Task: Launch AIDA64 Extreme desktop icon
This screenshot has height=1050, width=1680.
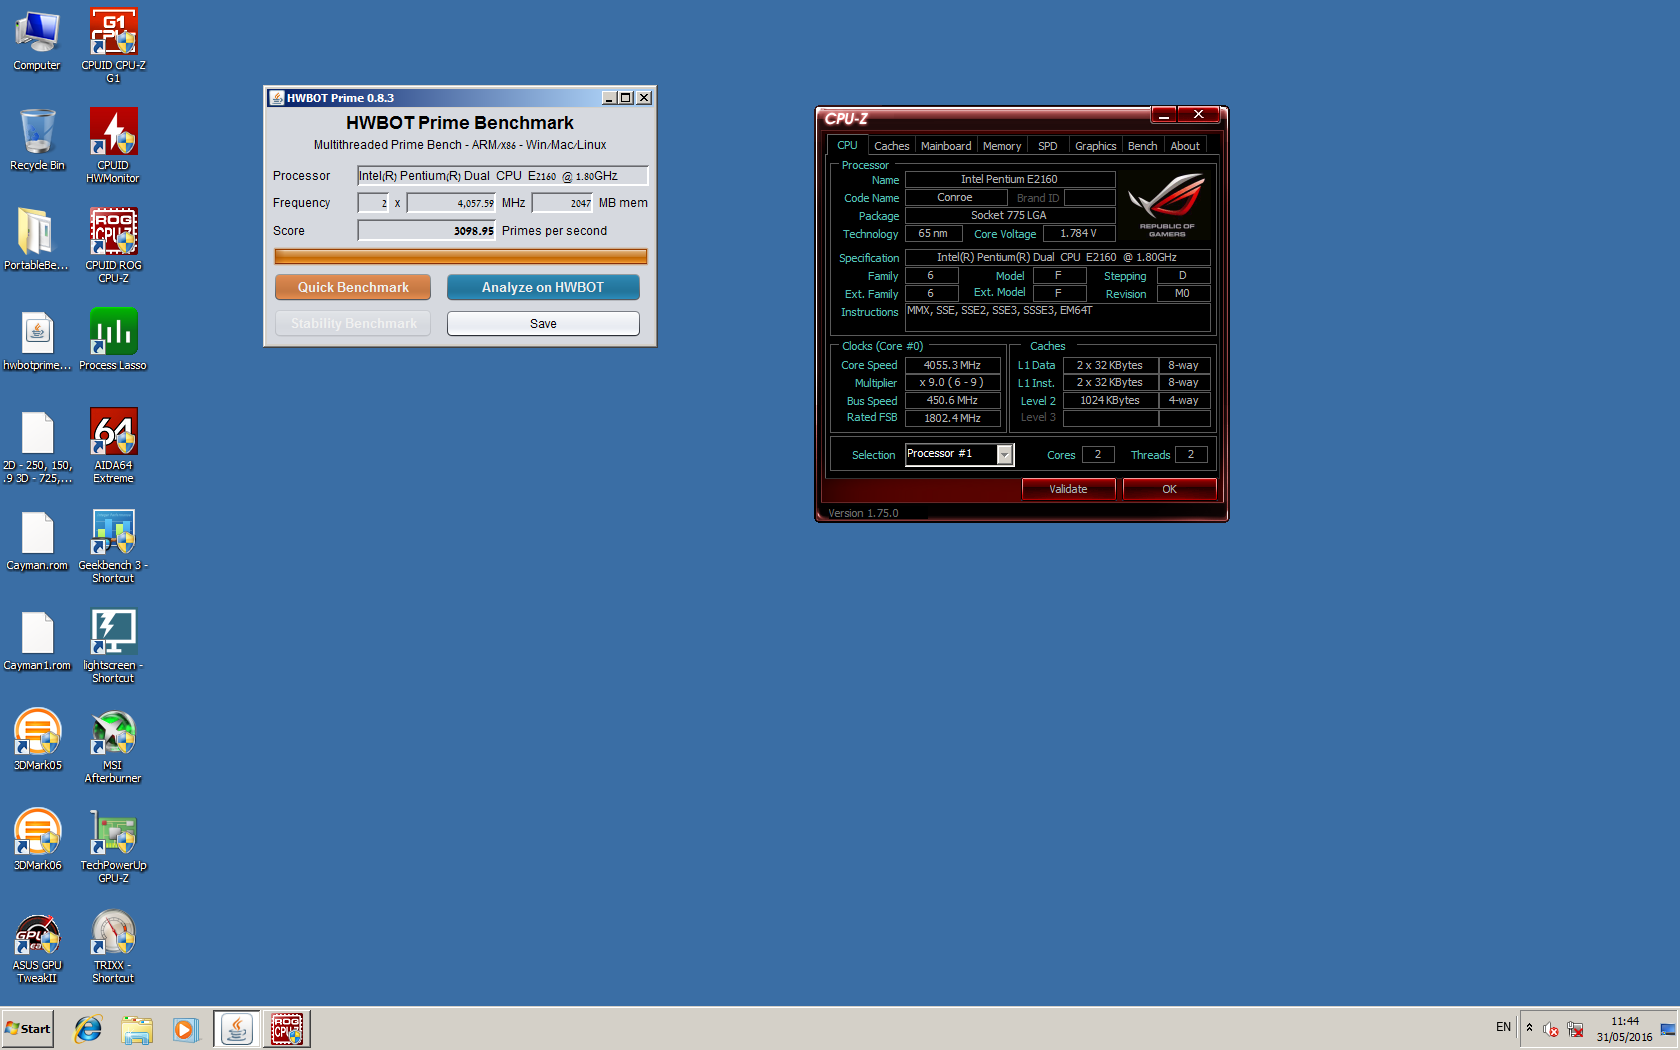Action: pos(113,445)
